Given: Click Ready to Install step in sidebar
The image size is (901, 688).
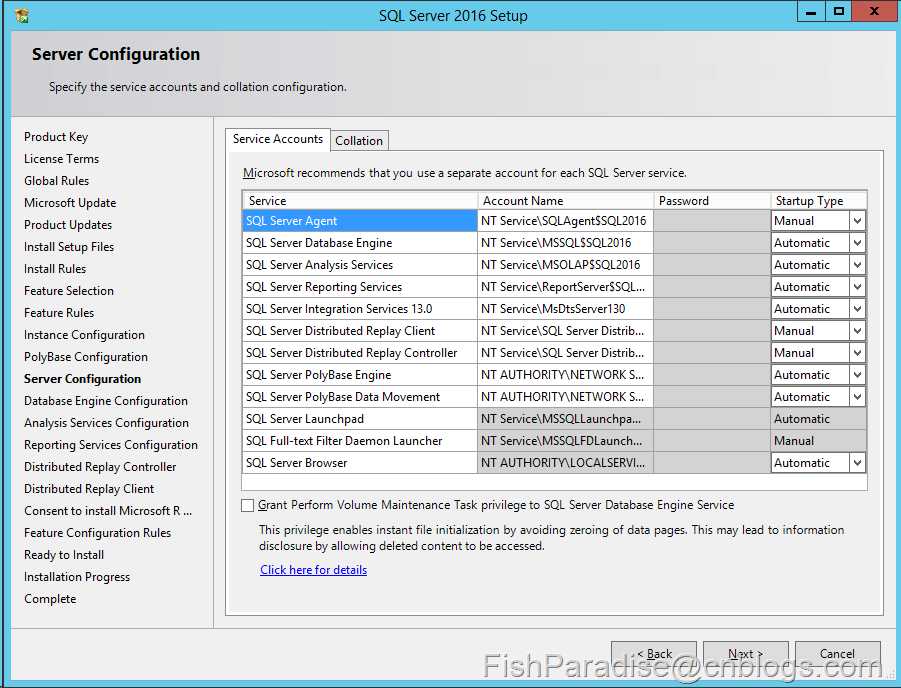Looking at the screenshot, I should click(64, 555).
